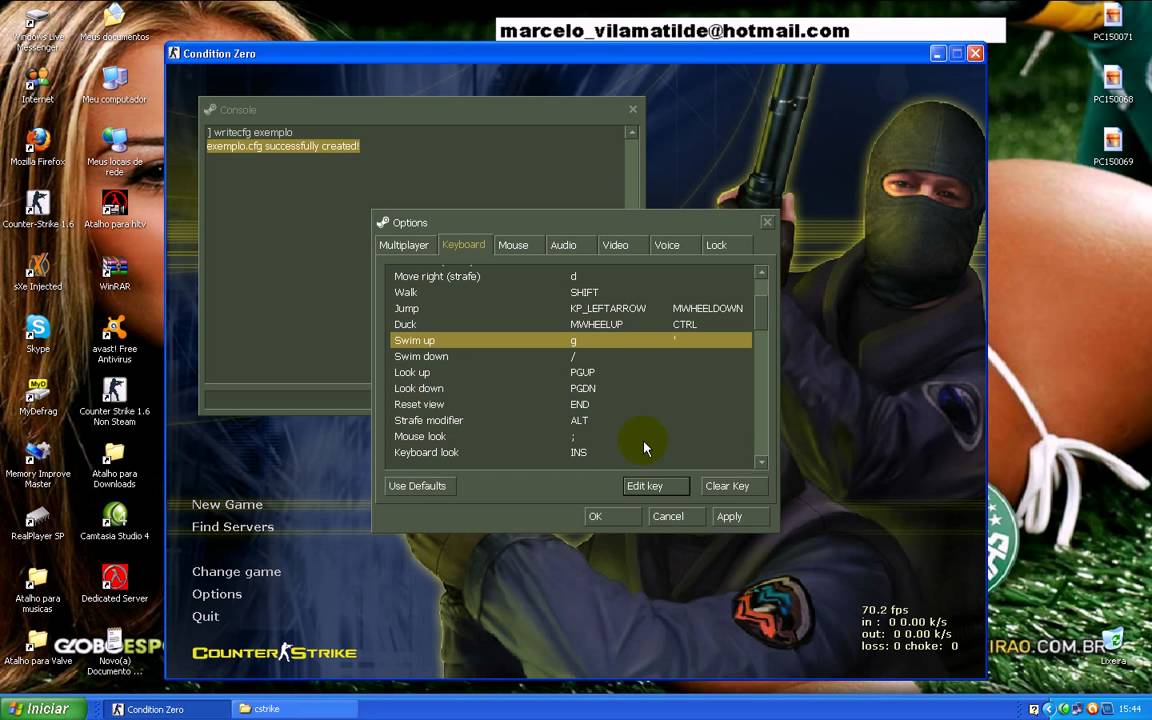The image size is (1152, 720).
Task: Close the Options dialog with X
Action: point(767,222)
